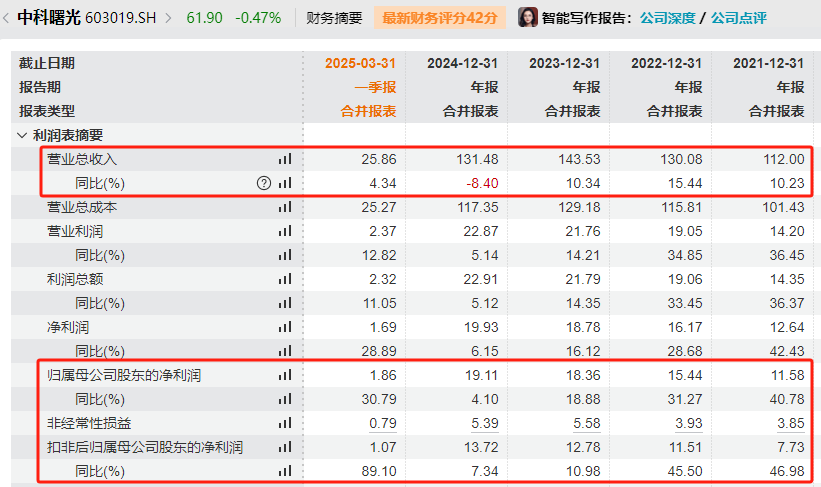Go to next stock with right arrow

[x=169, y=18]
